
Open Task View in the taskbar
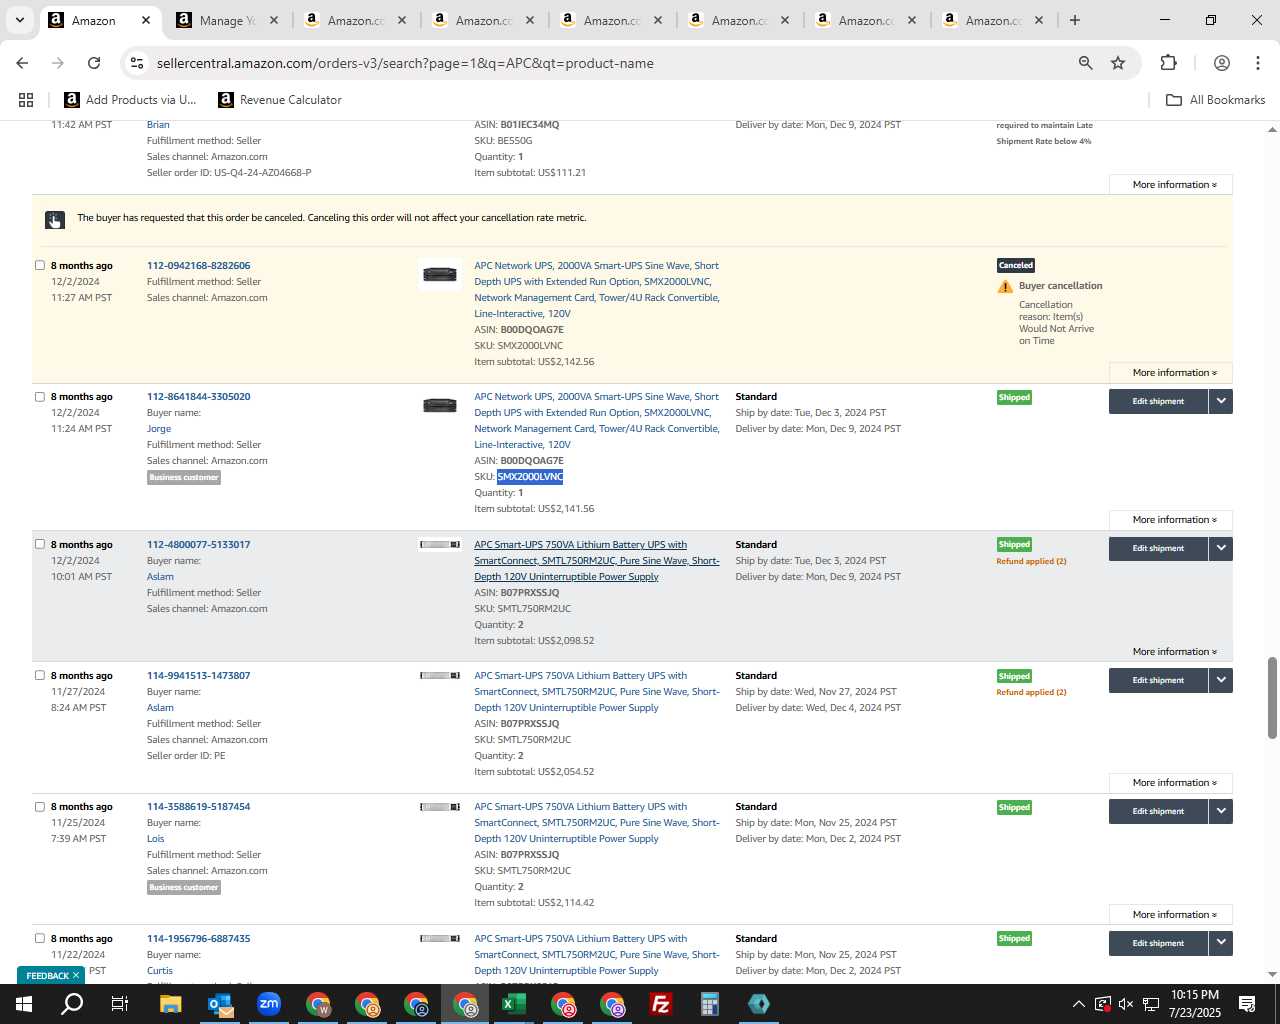pos(120,1004)
